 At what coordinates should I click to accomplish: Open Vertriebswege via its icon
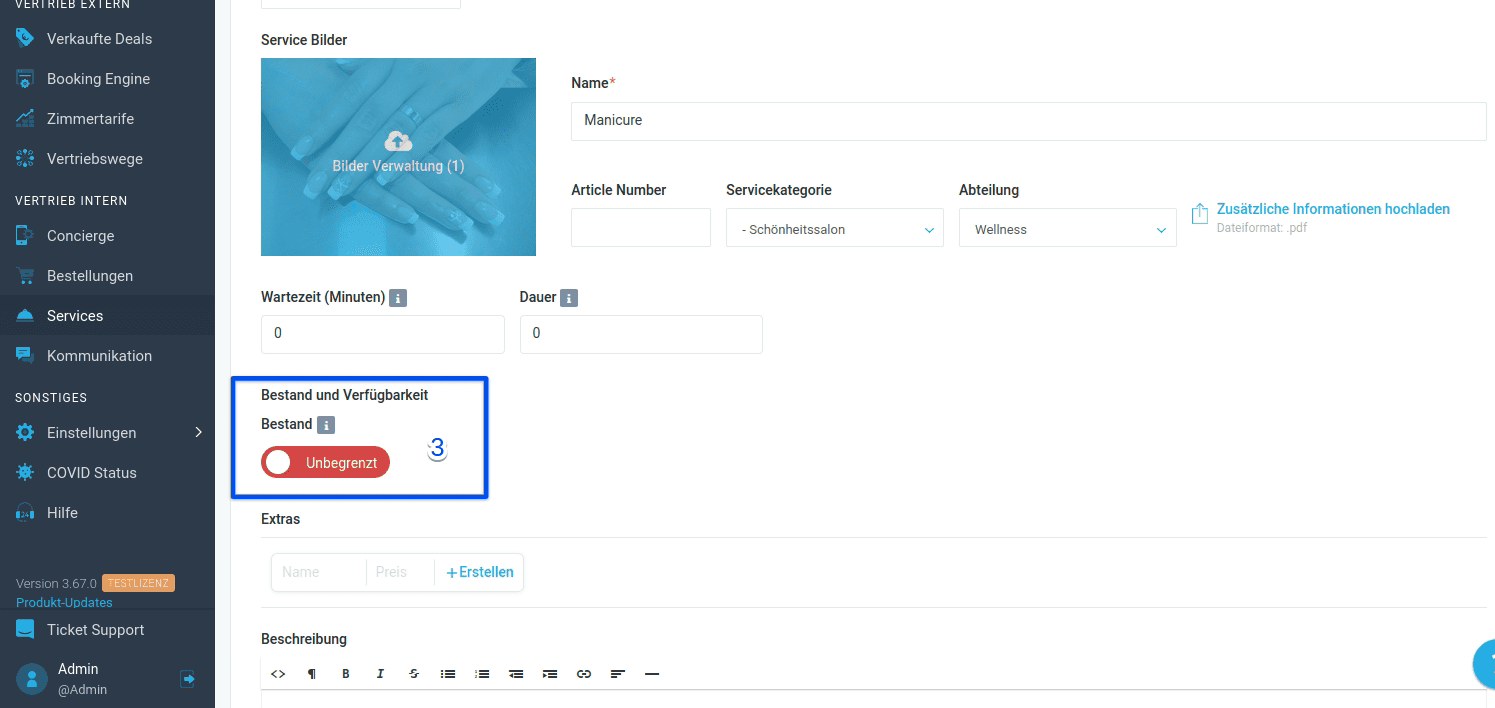(25, 159)
